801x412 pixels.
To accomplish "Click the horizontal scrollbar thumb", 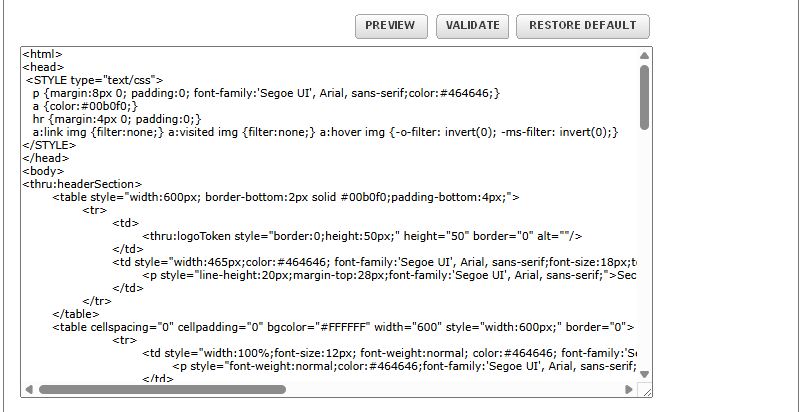I will click(162, 389).
